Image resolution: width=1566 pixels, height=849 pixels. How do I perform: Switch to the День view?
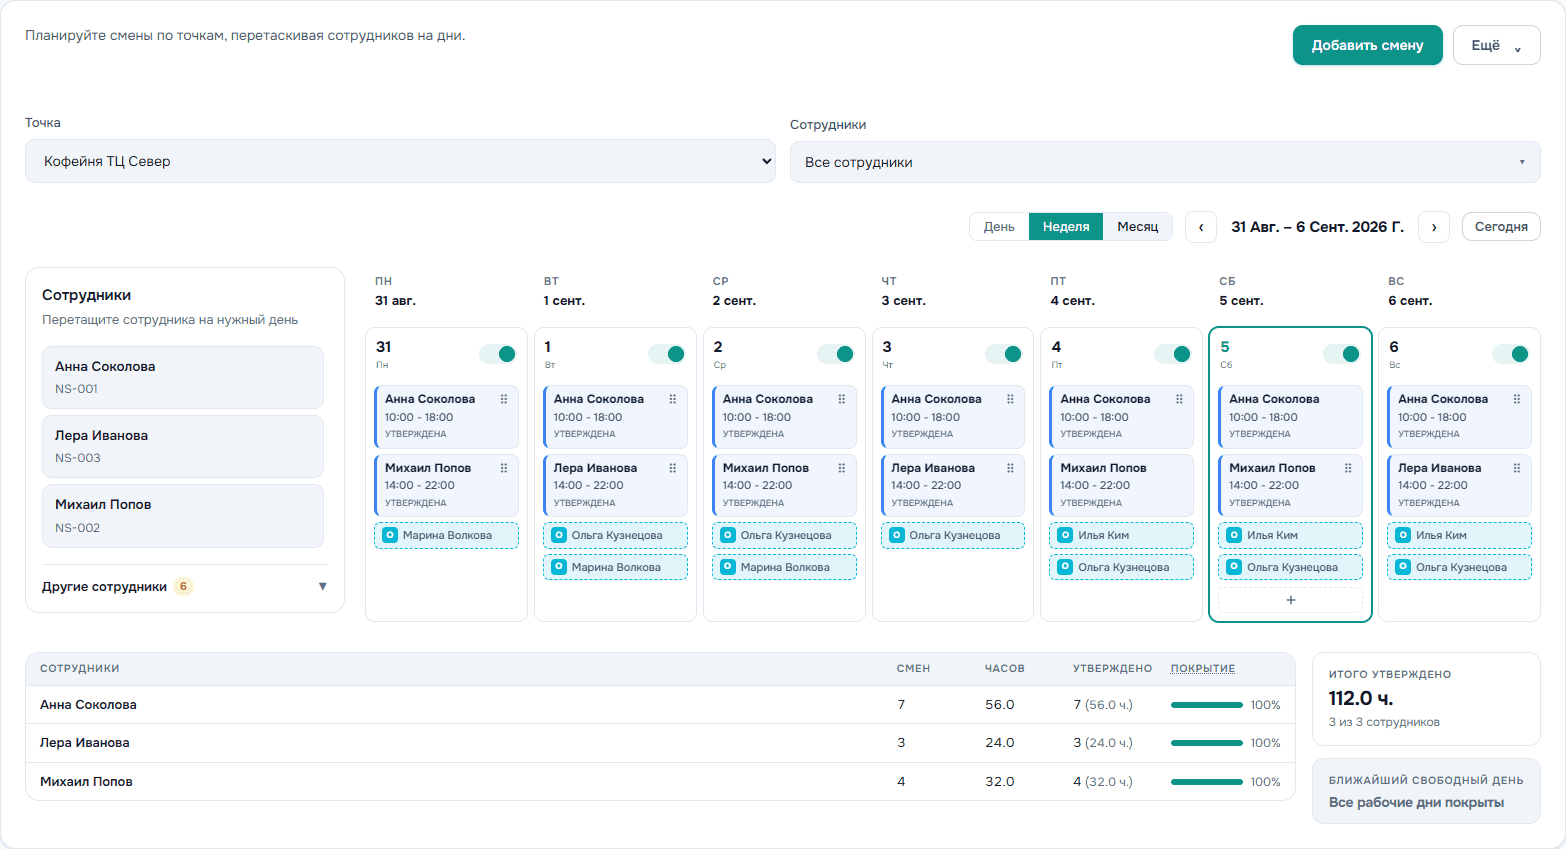pos(999,227)
